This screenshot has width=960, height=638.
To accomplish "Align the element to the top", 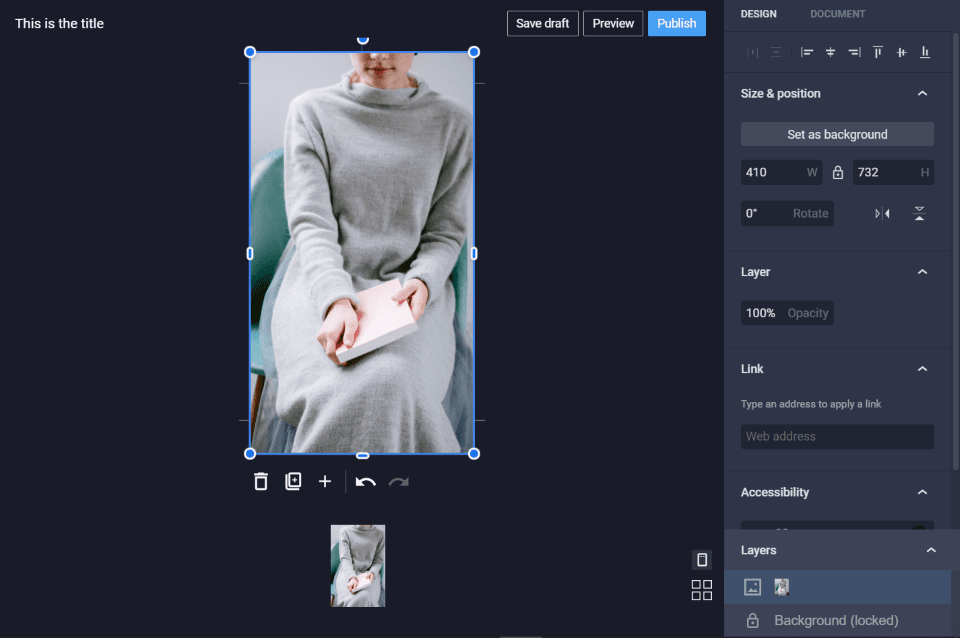I will coord(878,52).
